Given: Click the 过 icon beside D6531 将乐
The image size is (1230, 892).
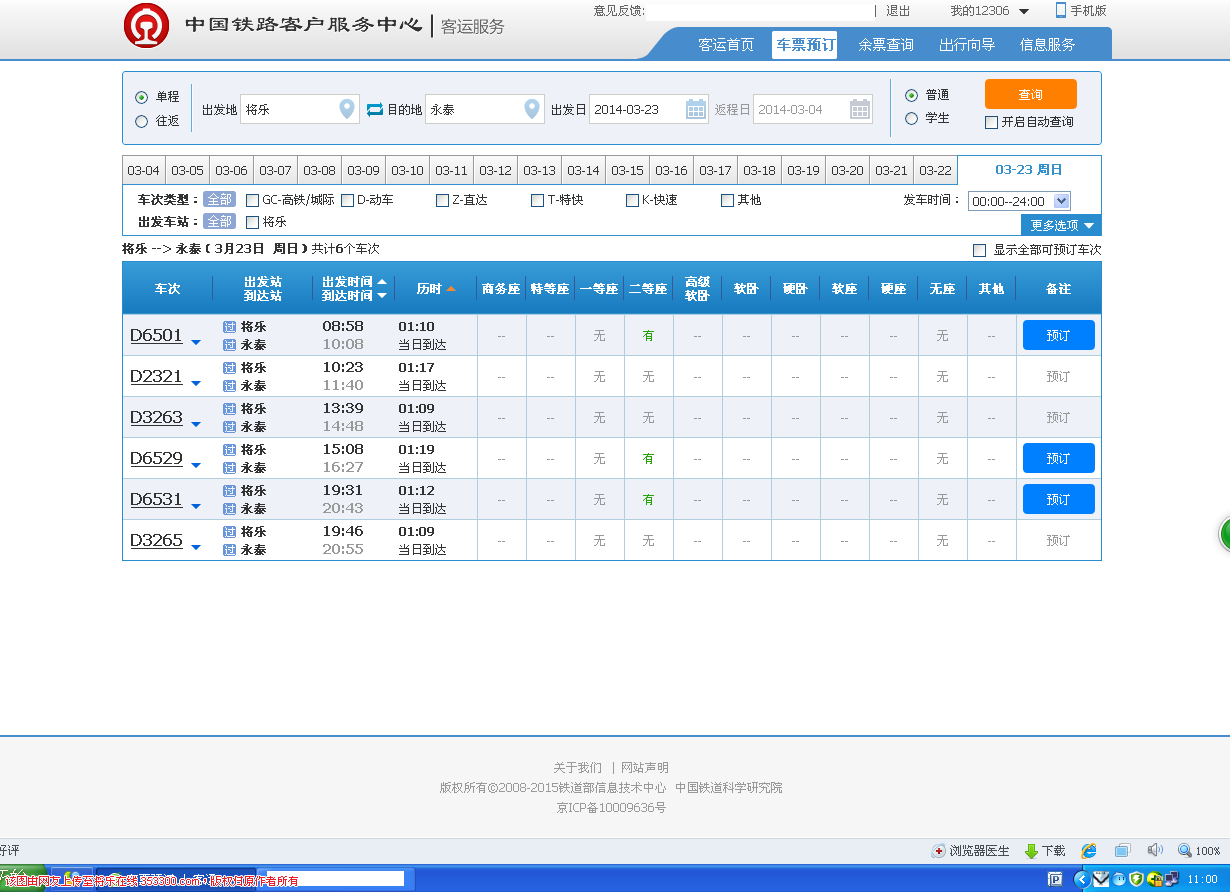Looking at the screenshot, I should (229, 491).
